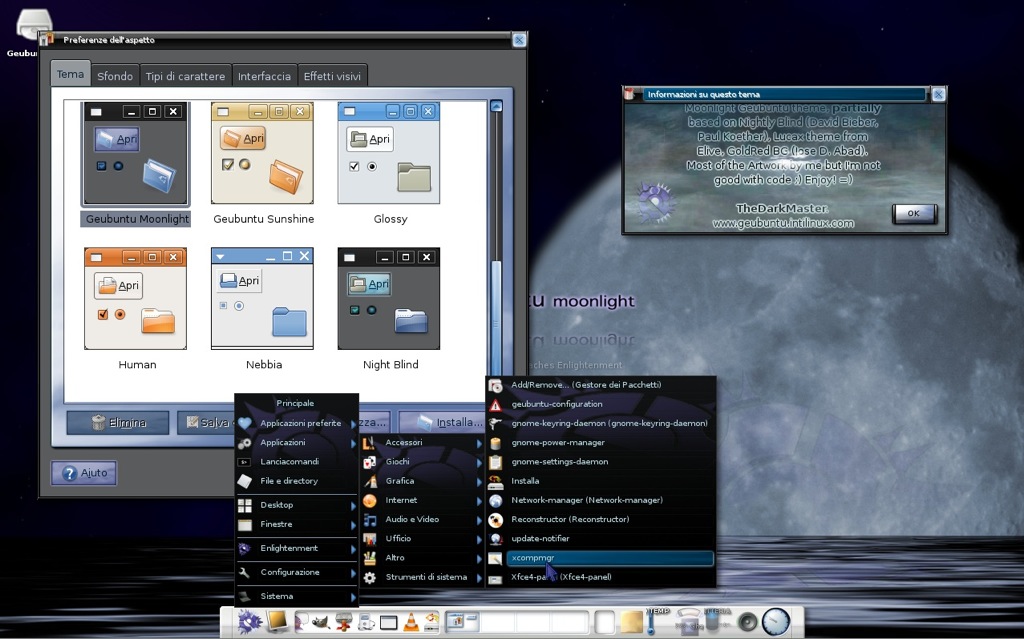Open the music player icon in dock
Screen dimensions: 1024x639
click(366, 622)
